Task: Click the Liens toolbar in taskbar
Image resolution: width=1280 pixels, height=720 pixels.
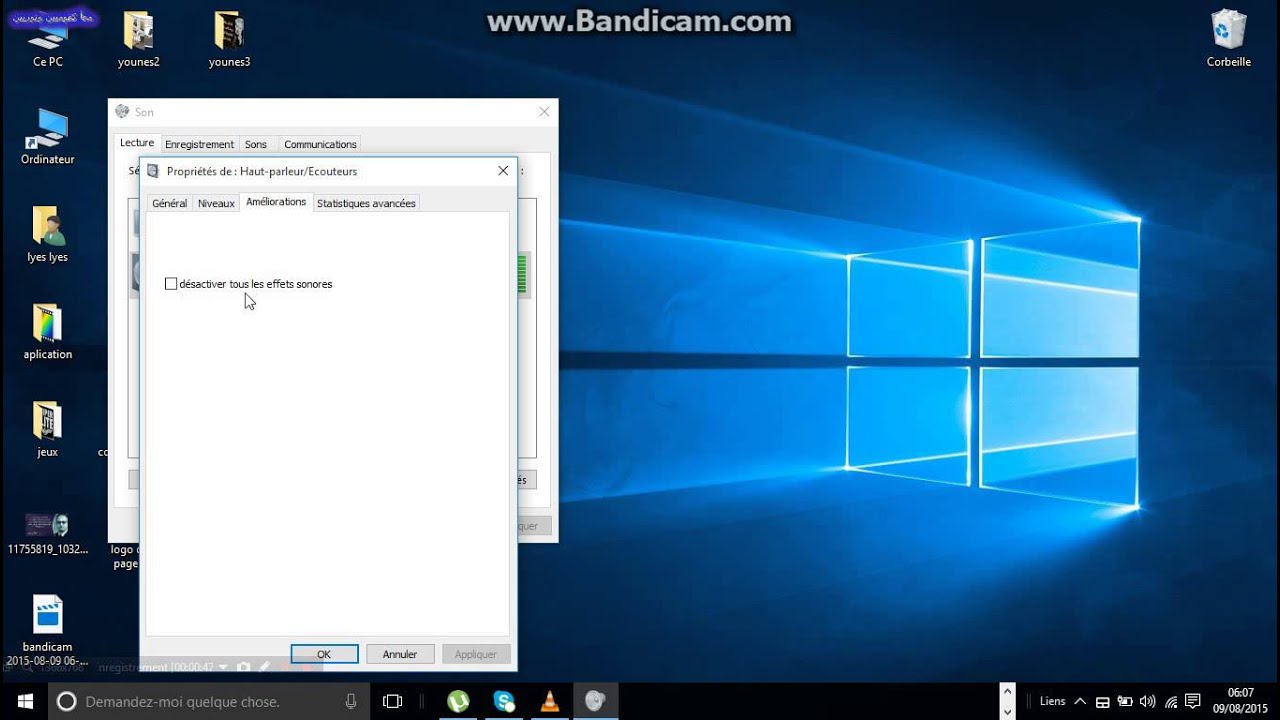Action: click(x=1052, y=701)
